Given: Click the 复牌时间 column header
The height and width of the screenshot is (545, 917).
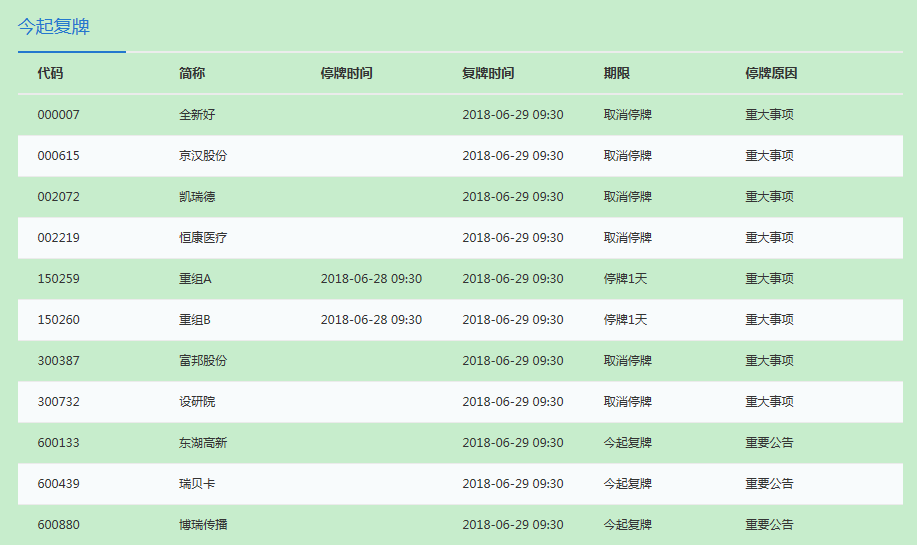Looking at the screenshot, I should tap(488, 74).
